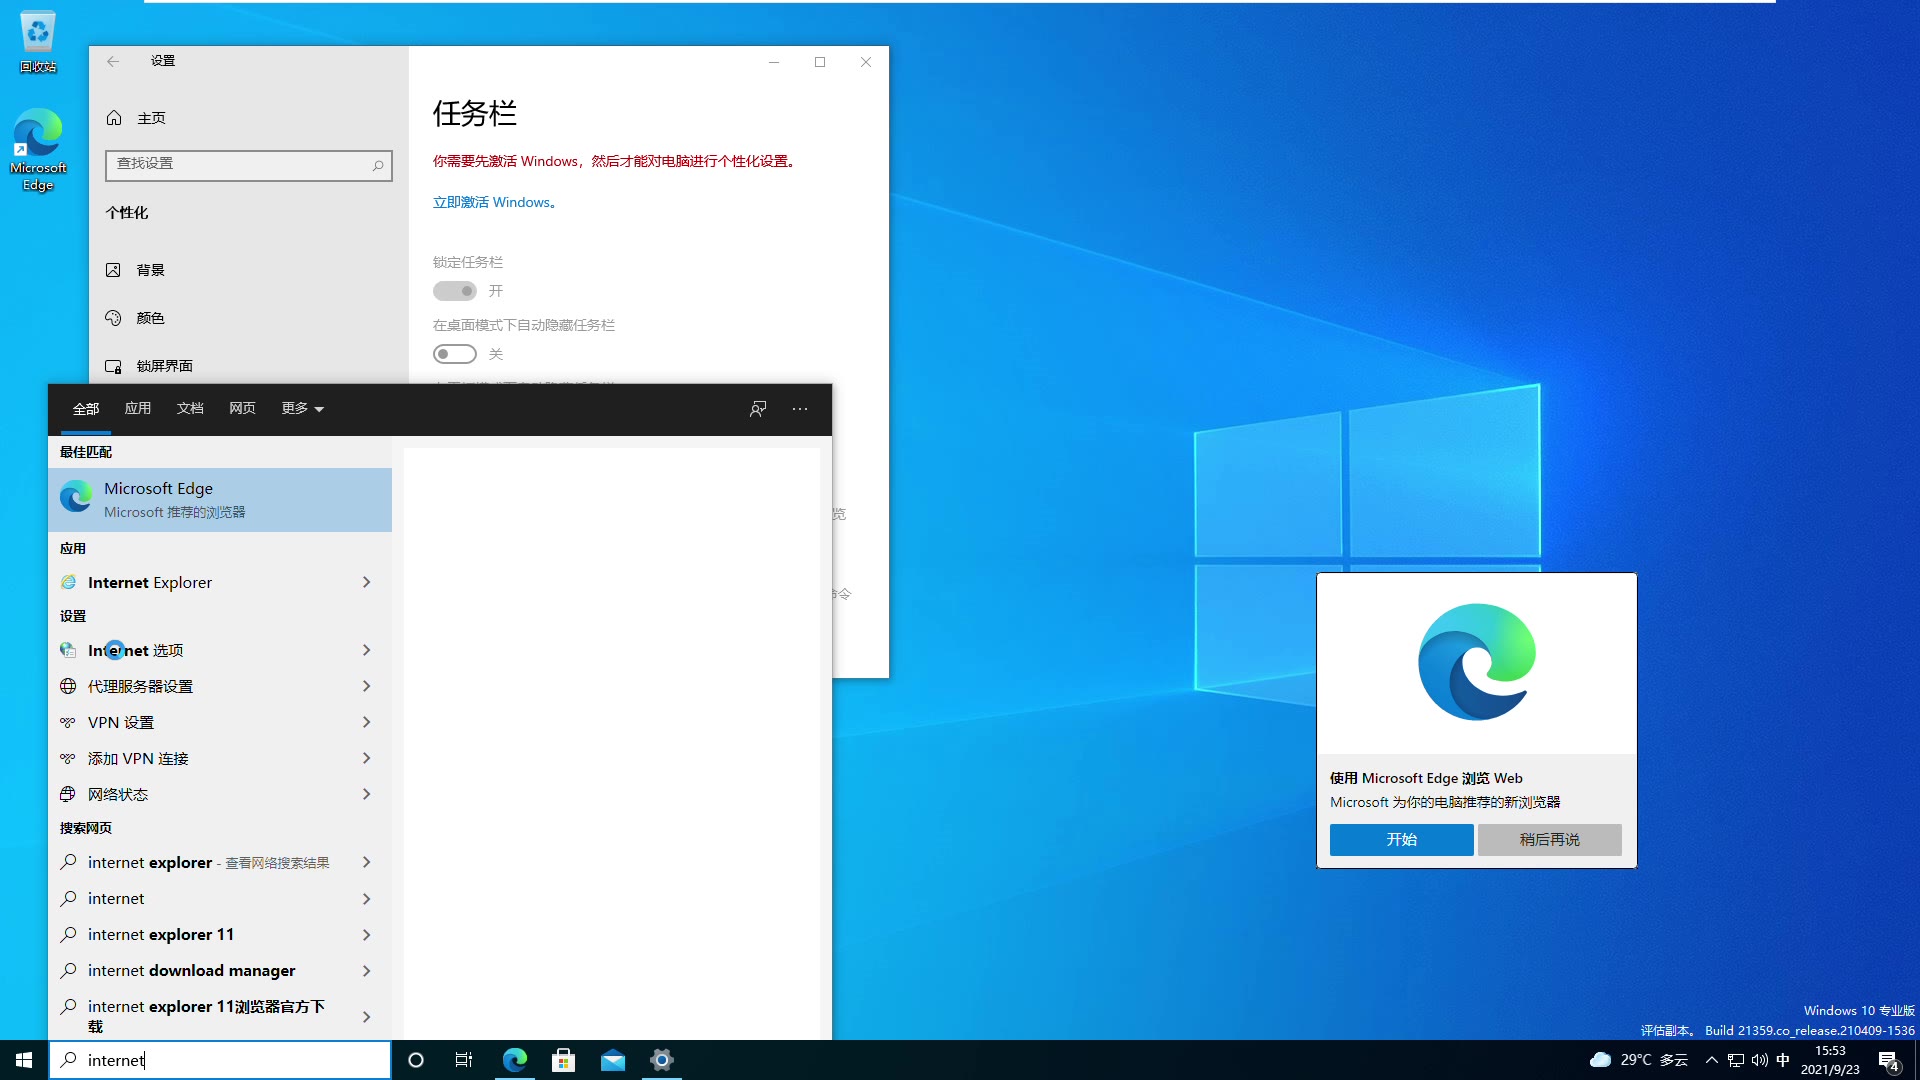Click the weather 29°C 多云 widget
The image size is (1920, 1080).
(1638, 1060)
